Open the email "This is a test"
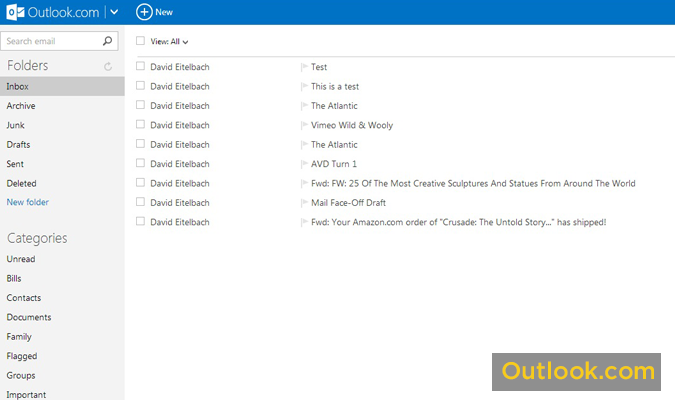This screenshot has height=400, width=675. coord(335,86)
